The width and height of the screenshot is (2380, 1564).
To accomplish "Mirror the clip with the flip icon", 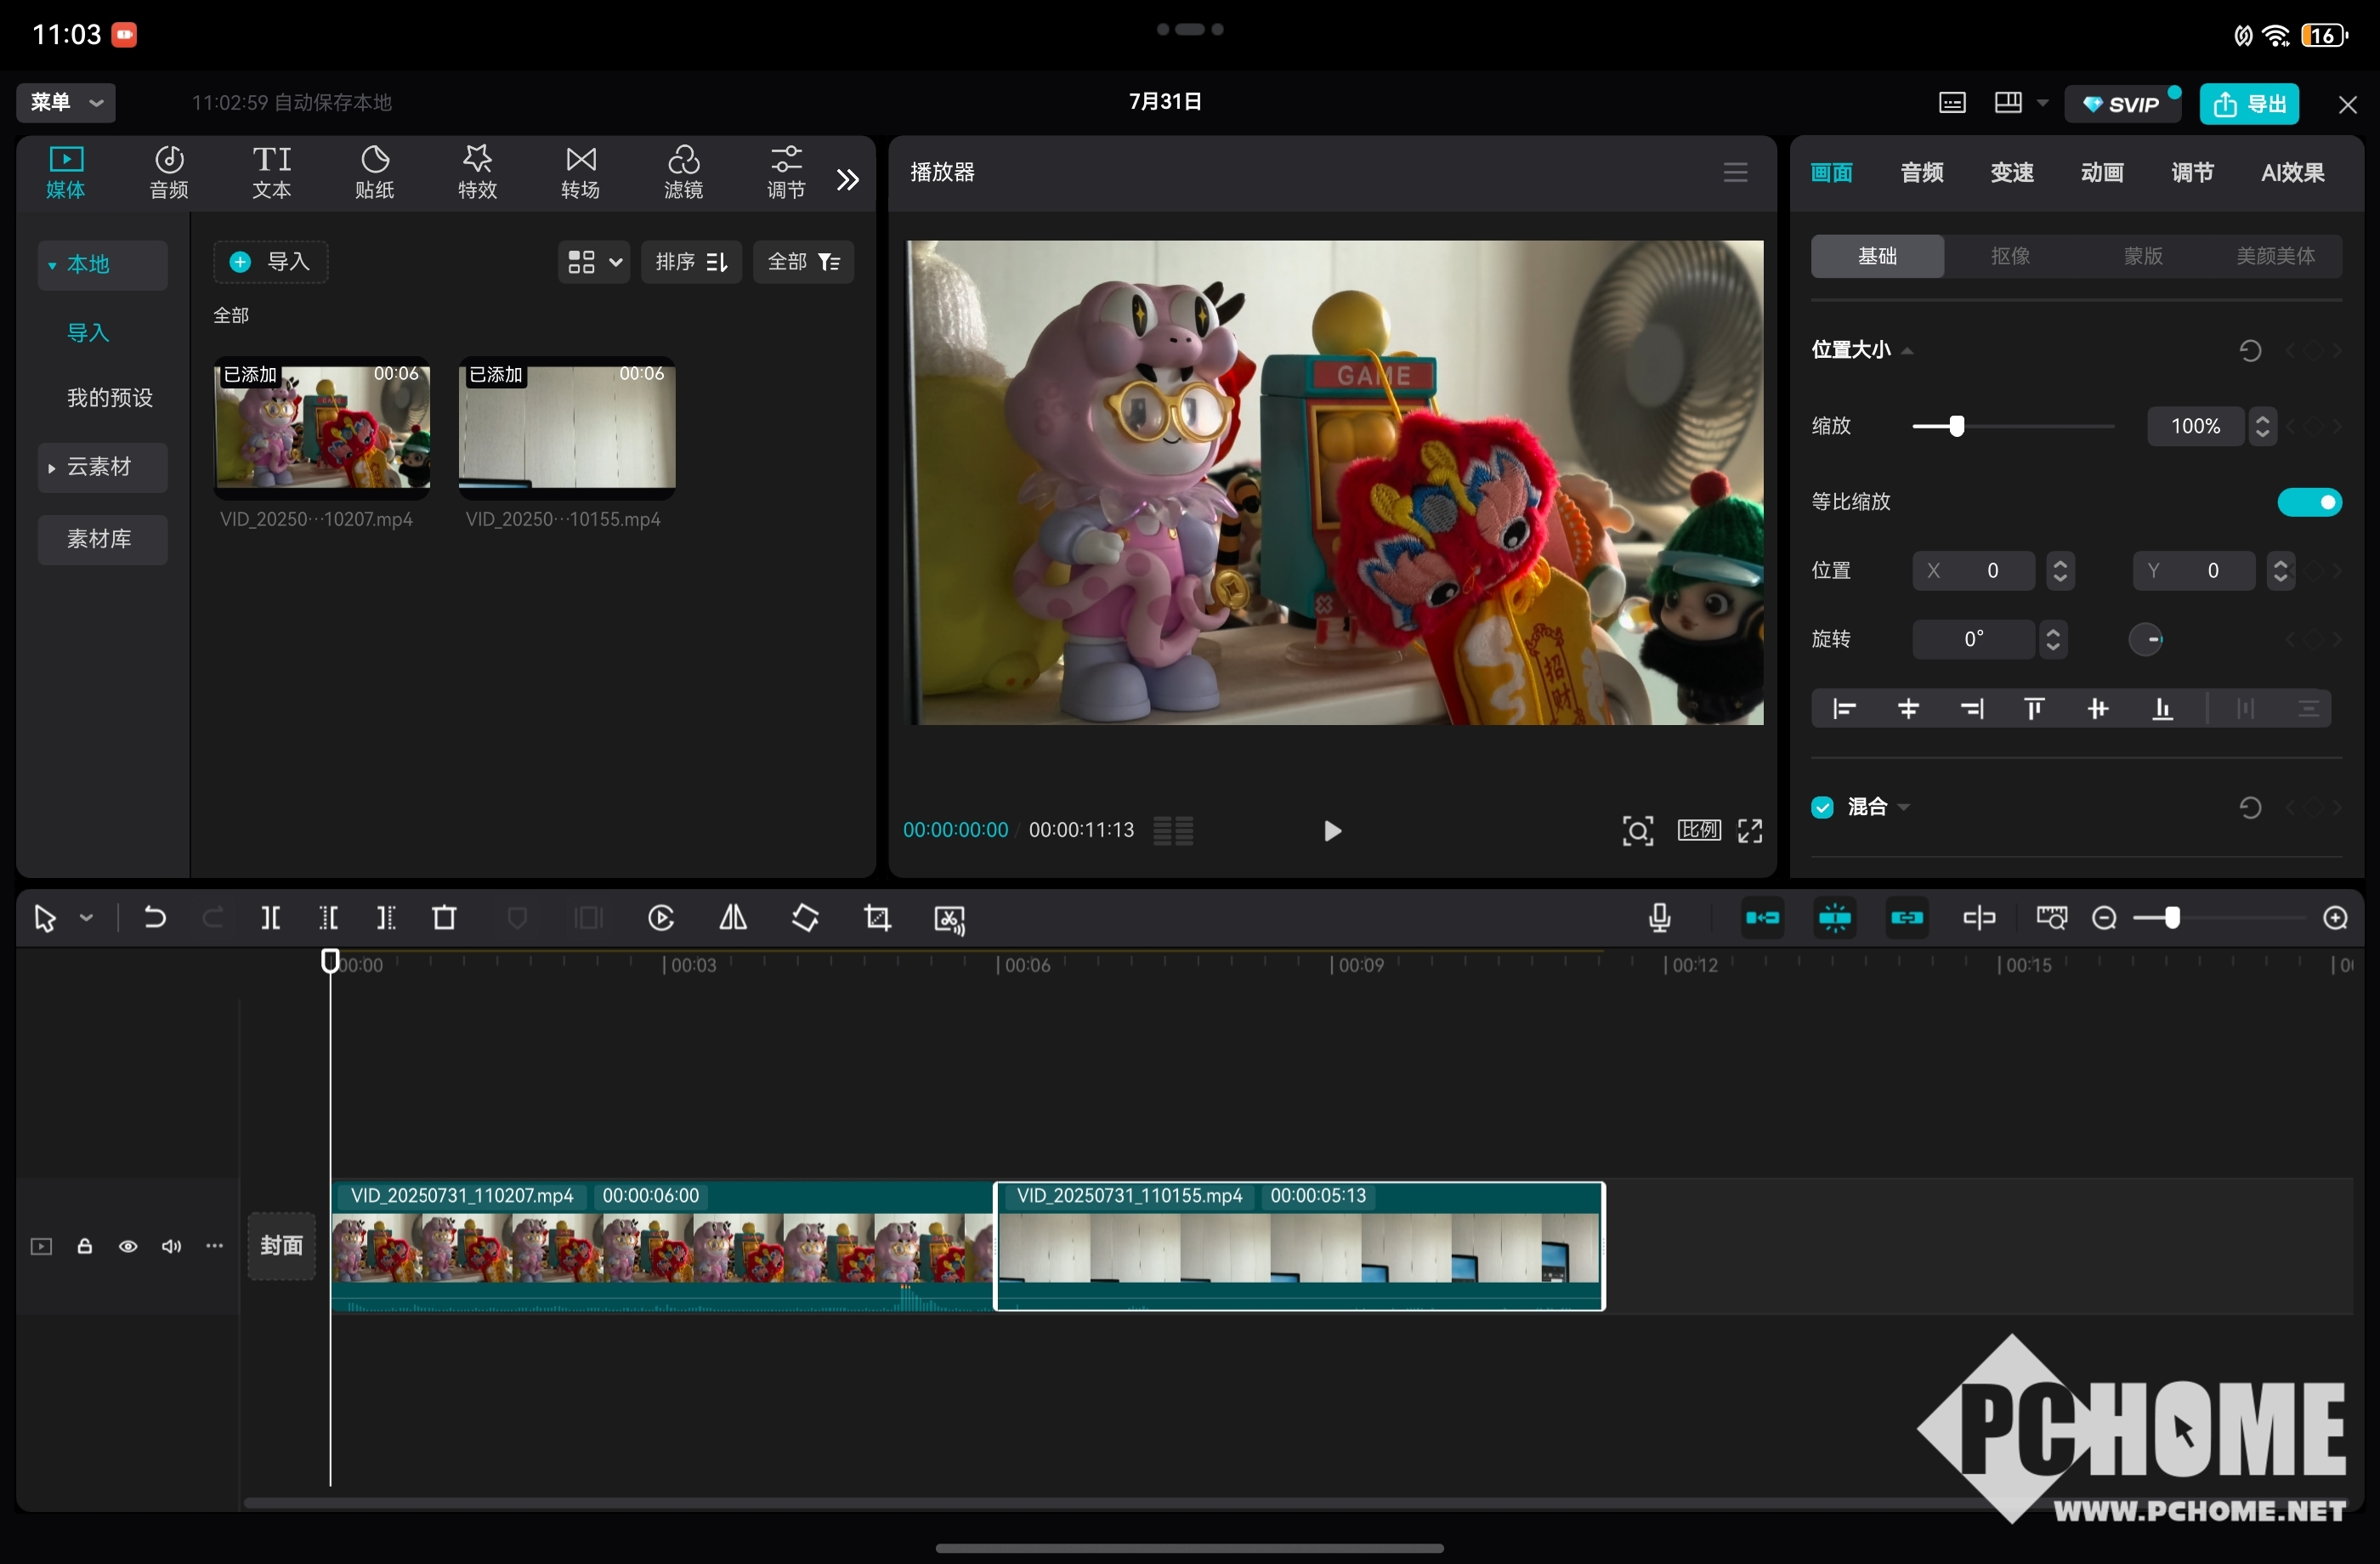I will (x=733, y=917).
